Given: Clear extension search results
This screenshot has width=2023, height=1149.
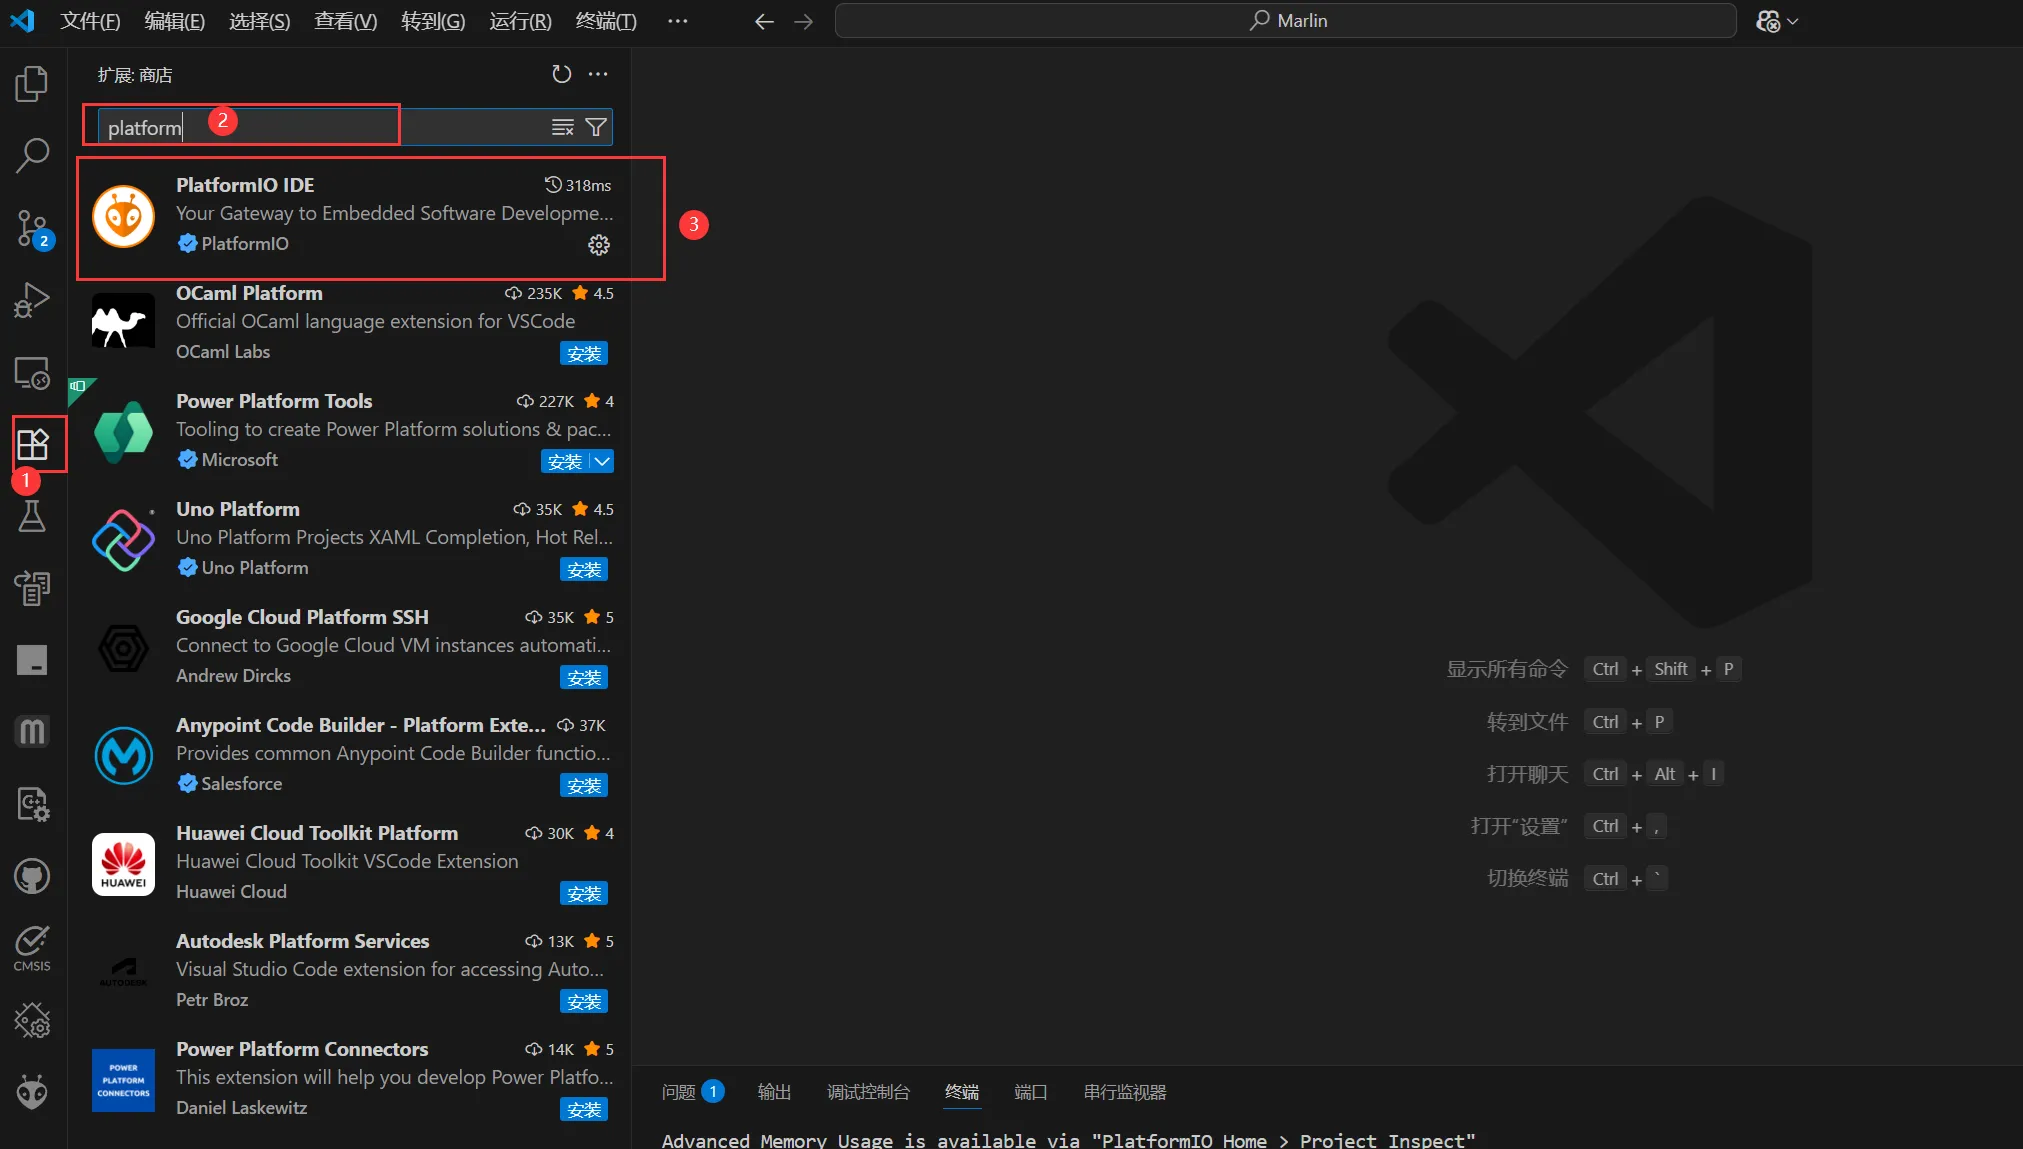Looking at the screenshot, I should coord(563,127).
